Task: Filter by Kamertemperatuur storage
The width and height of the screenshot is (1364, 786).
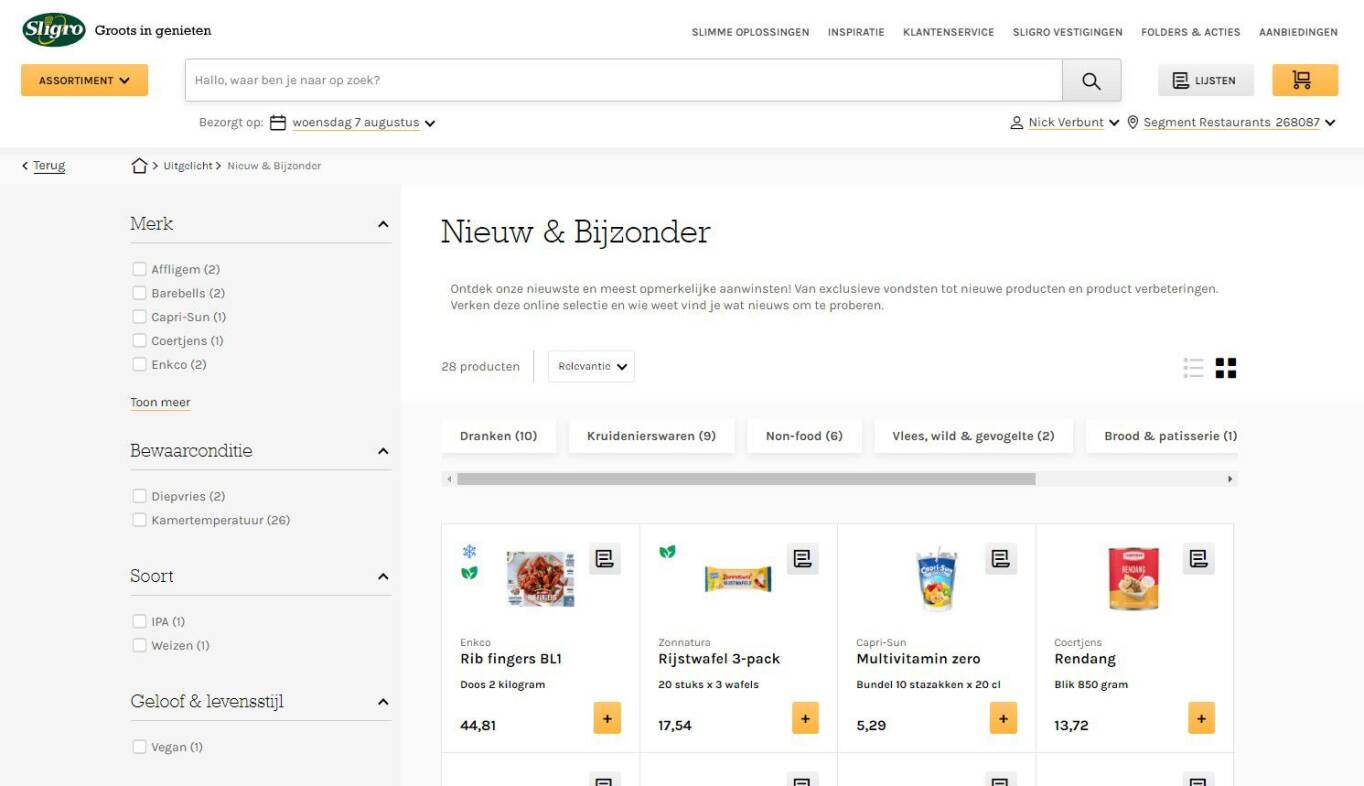Action: (139, 520)
